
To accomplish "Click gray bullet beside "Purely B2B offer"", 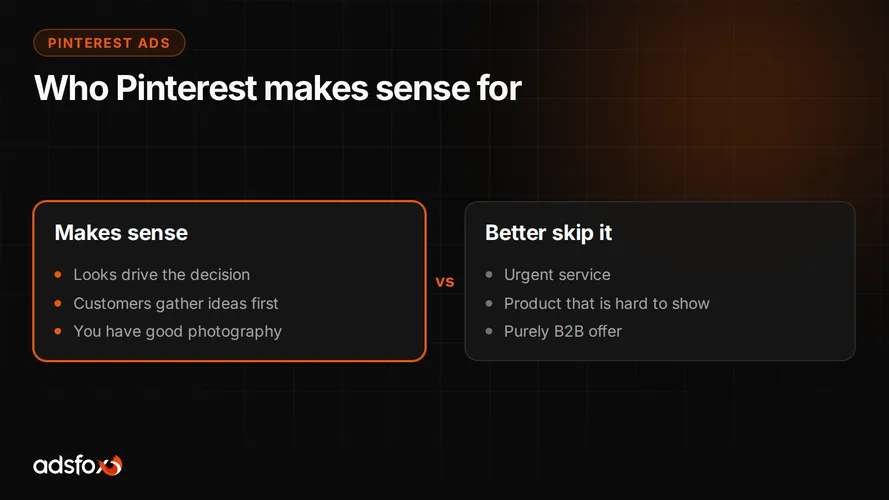I will pos(489,331).
